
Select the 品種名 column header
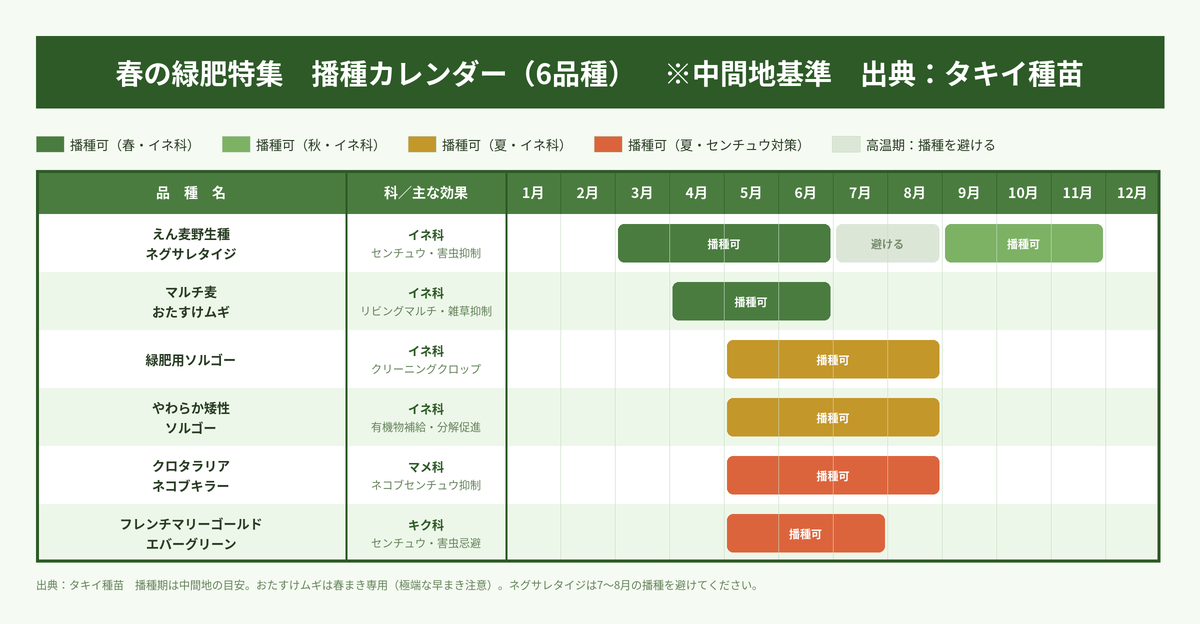pyautogui.click(x=192, y=193)
